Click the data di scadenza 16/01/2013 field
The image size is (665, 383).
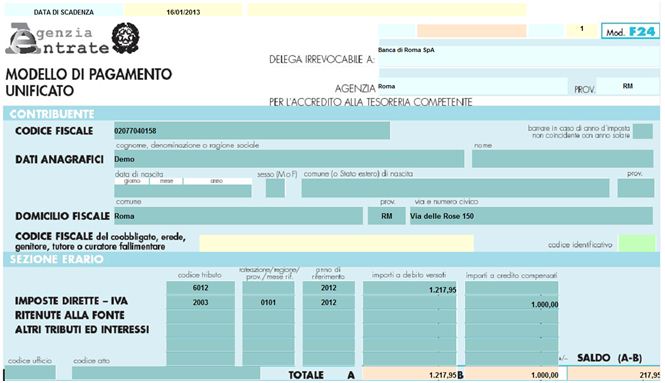click(183, 11)
